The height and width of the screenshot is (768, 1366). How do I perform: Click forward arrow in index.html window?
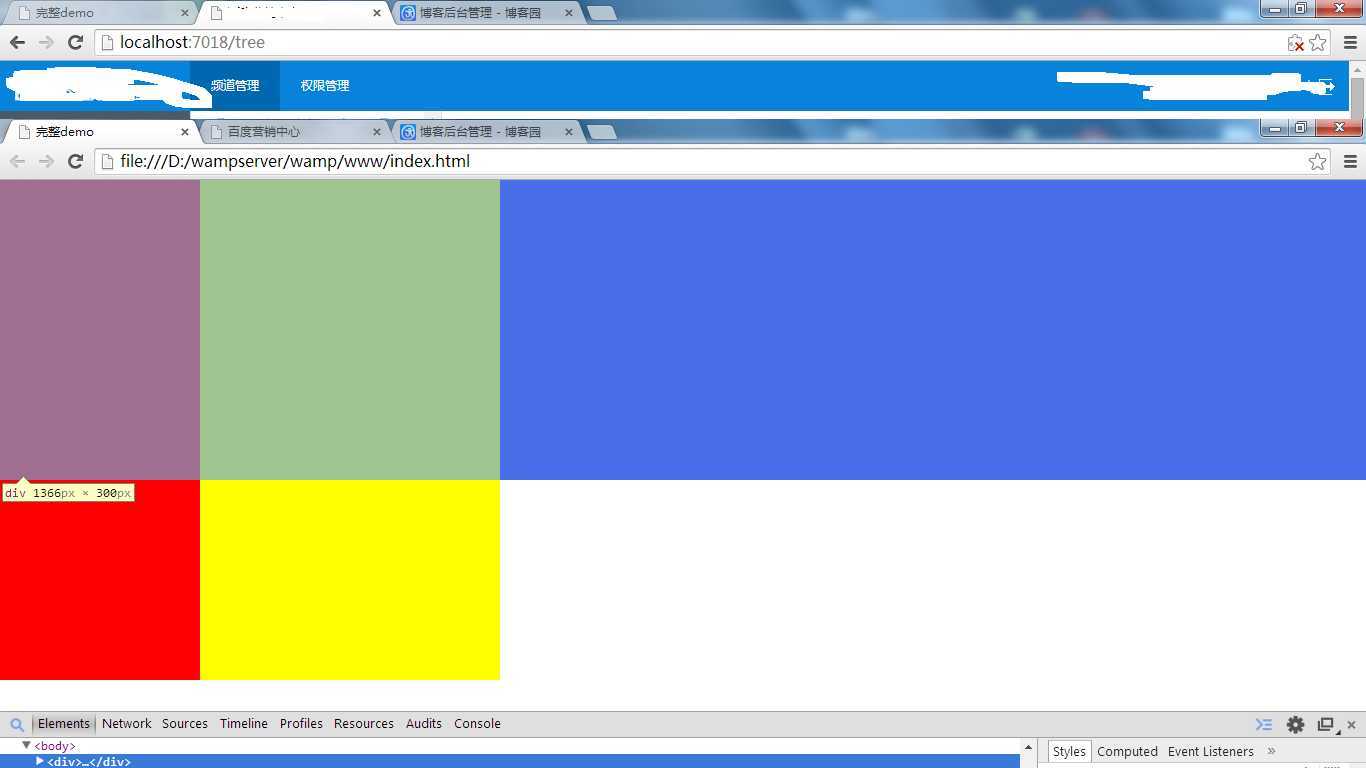click(46, 161)
